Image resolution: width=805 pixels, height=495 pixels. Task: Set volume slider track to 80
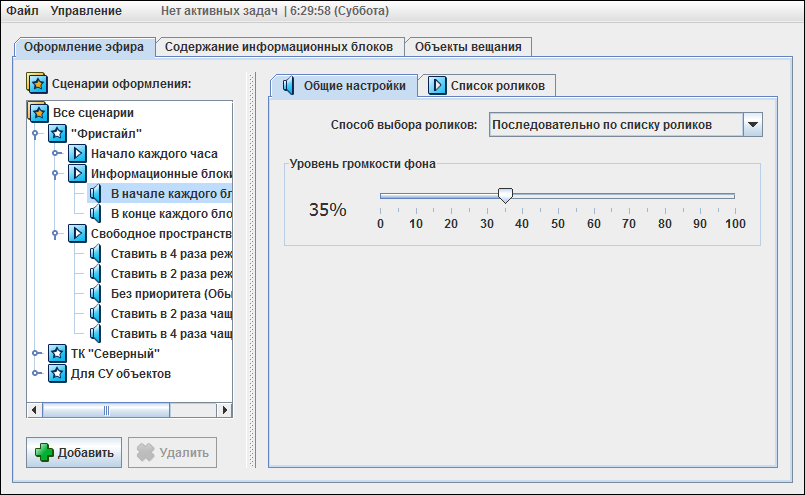click(664, 196)
